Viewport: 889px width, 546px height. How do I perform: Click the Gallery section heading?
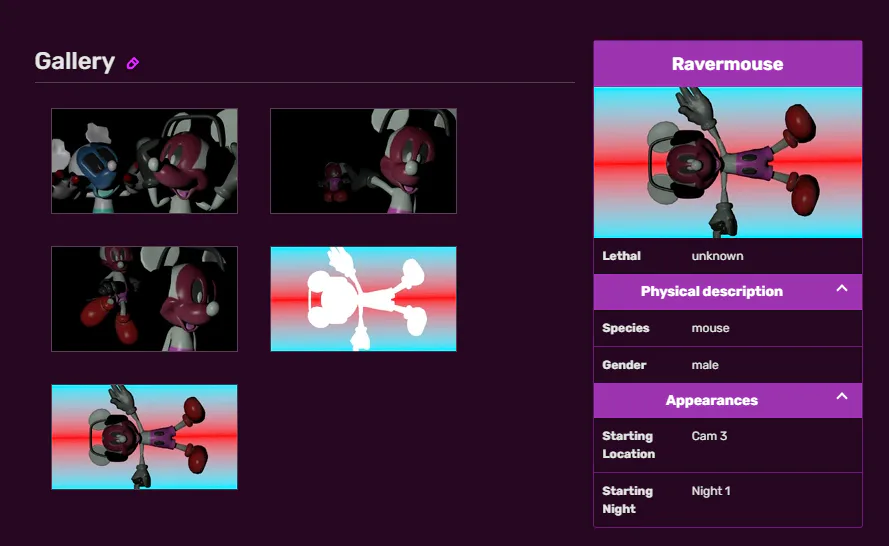click(75, 61)
